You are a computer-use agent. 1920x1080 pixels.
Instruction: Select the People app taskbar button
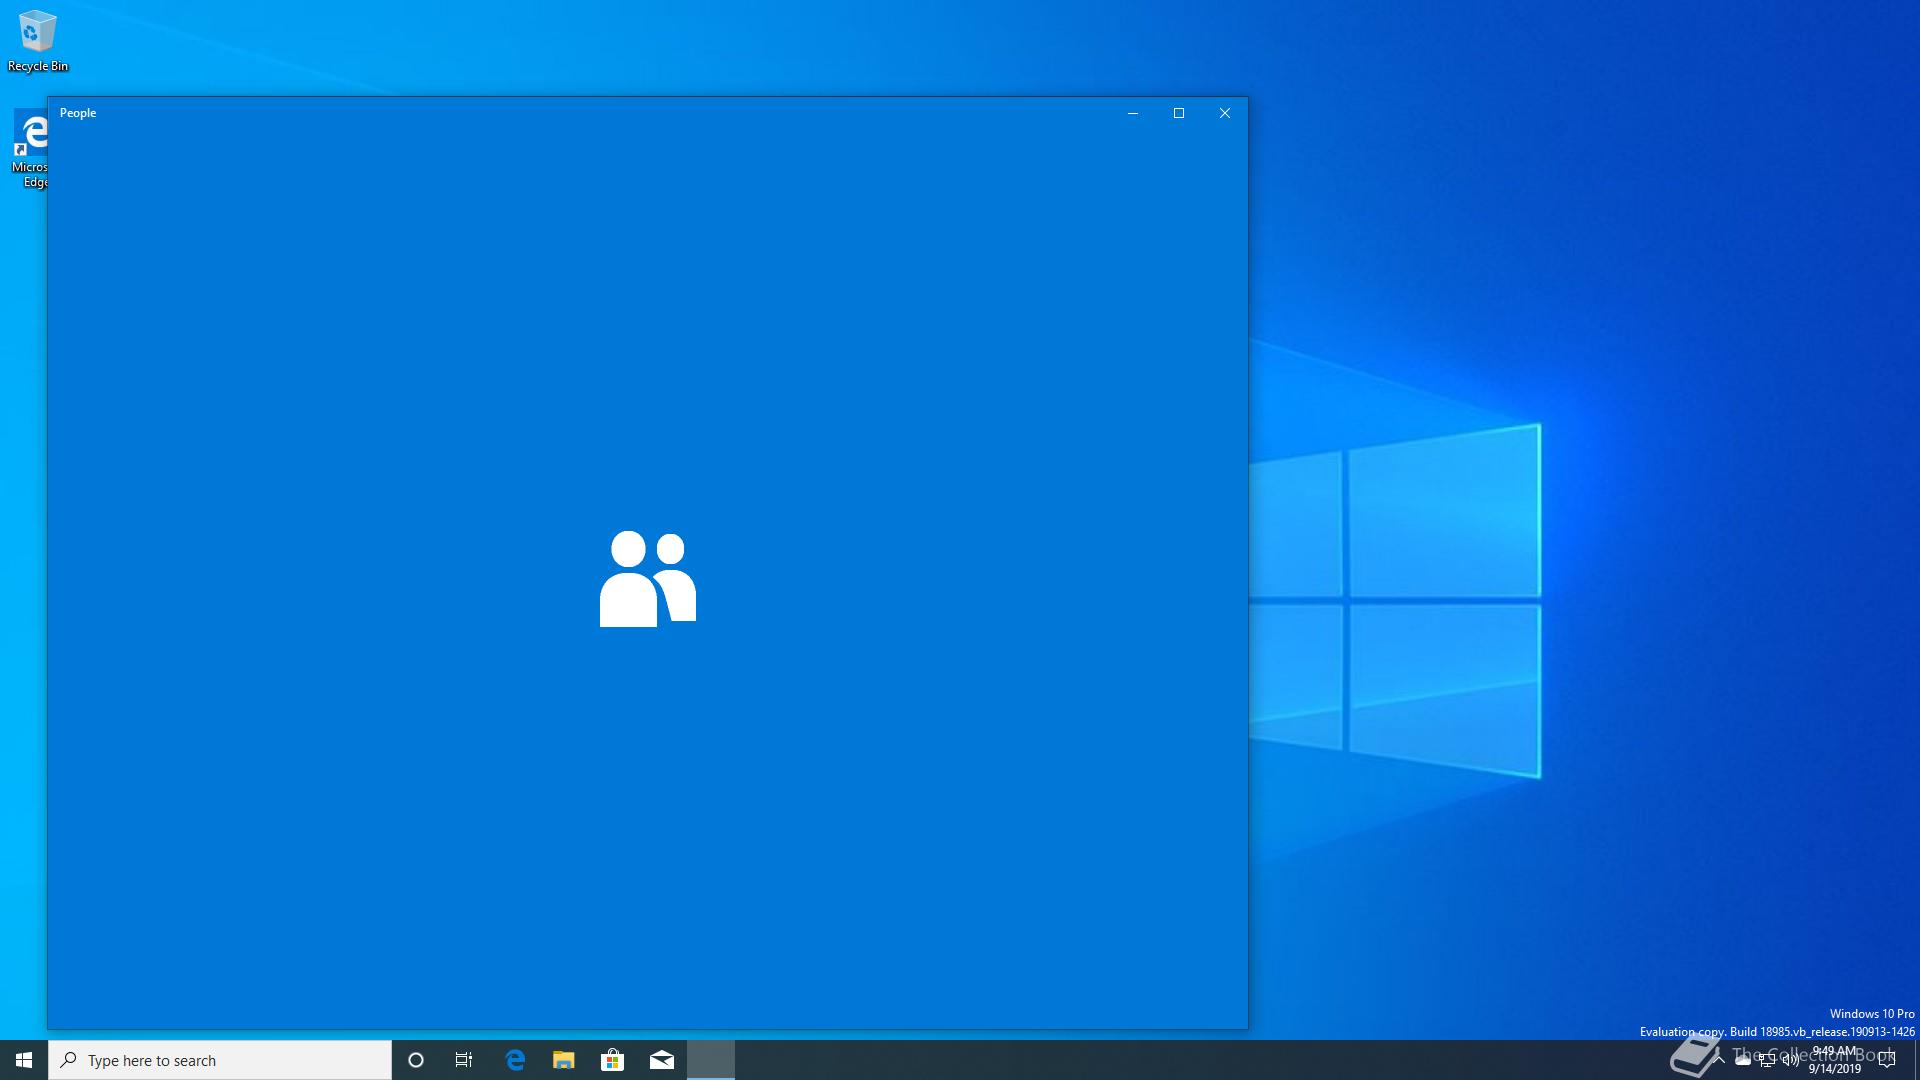point(711,1060)
